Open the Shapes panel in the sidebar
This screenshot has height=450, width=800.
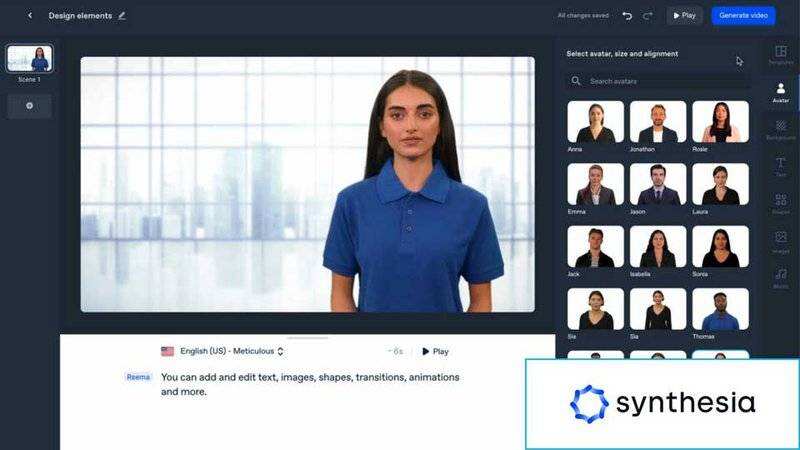(x=781, y=204)
